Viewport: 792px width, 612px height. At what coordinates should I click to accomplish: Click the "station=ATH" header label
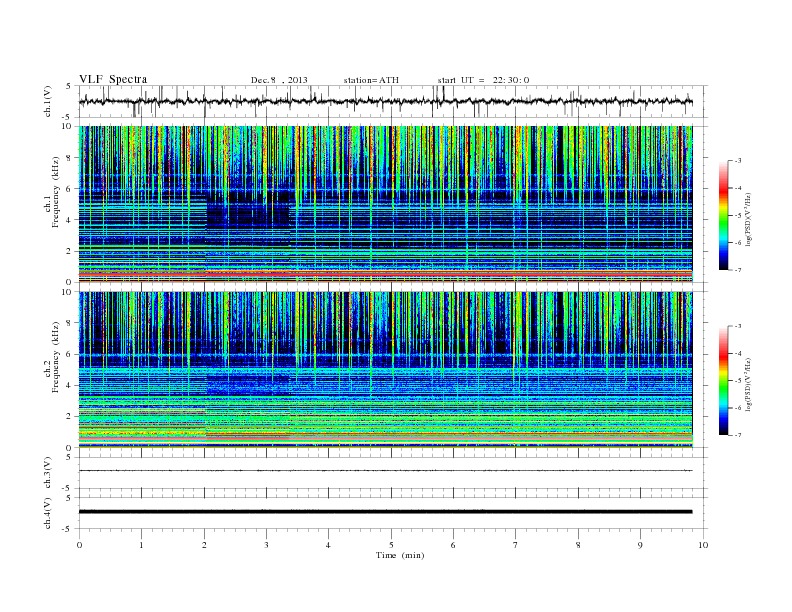371,80
